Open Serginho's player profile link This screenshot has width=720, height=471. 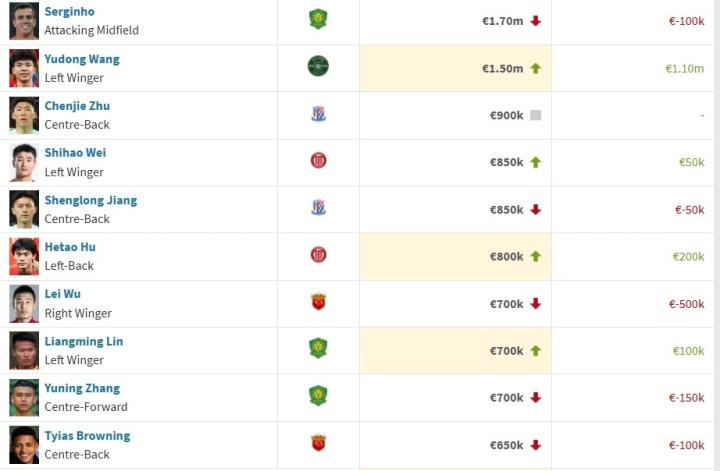point(69,11)
